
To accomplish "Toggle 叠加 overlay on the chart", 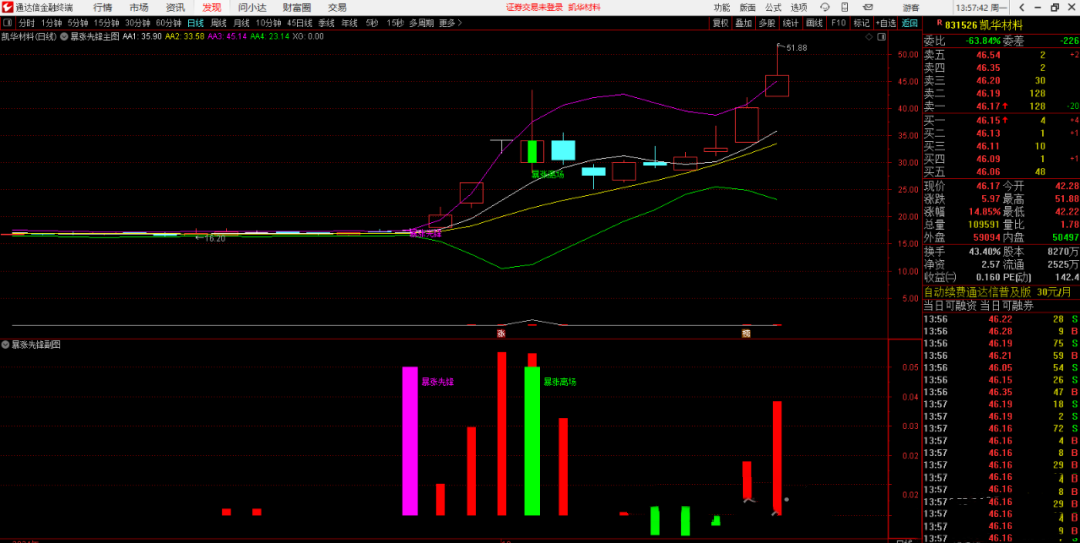I will [743, 22].
